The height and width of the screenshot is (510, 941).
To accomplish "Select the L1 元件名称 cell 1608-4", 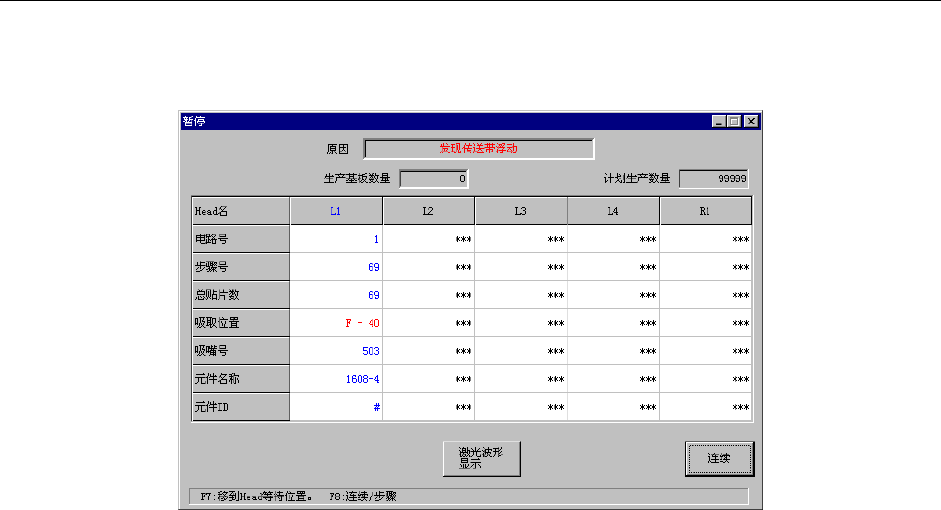I will [336, 379].
